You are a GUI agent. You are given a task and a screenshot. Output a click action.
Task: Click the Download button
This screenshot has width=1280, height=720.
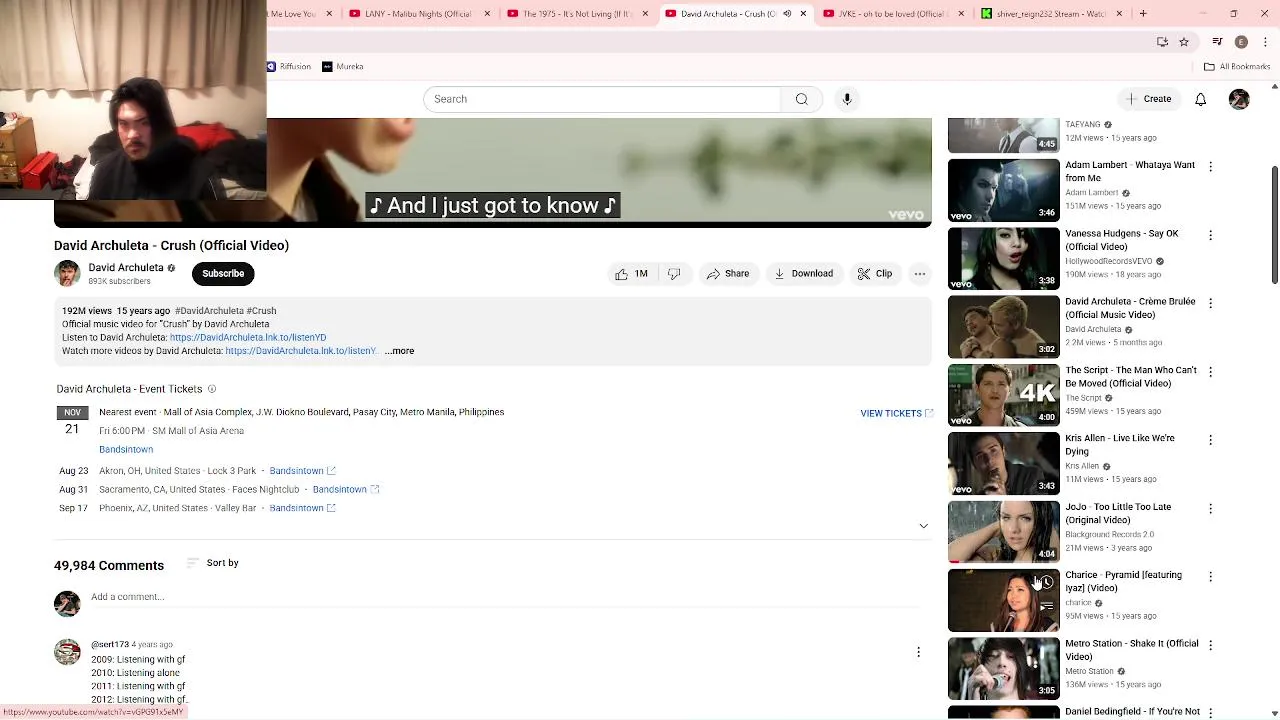click(803, 274)
